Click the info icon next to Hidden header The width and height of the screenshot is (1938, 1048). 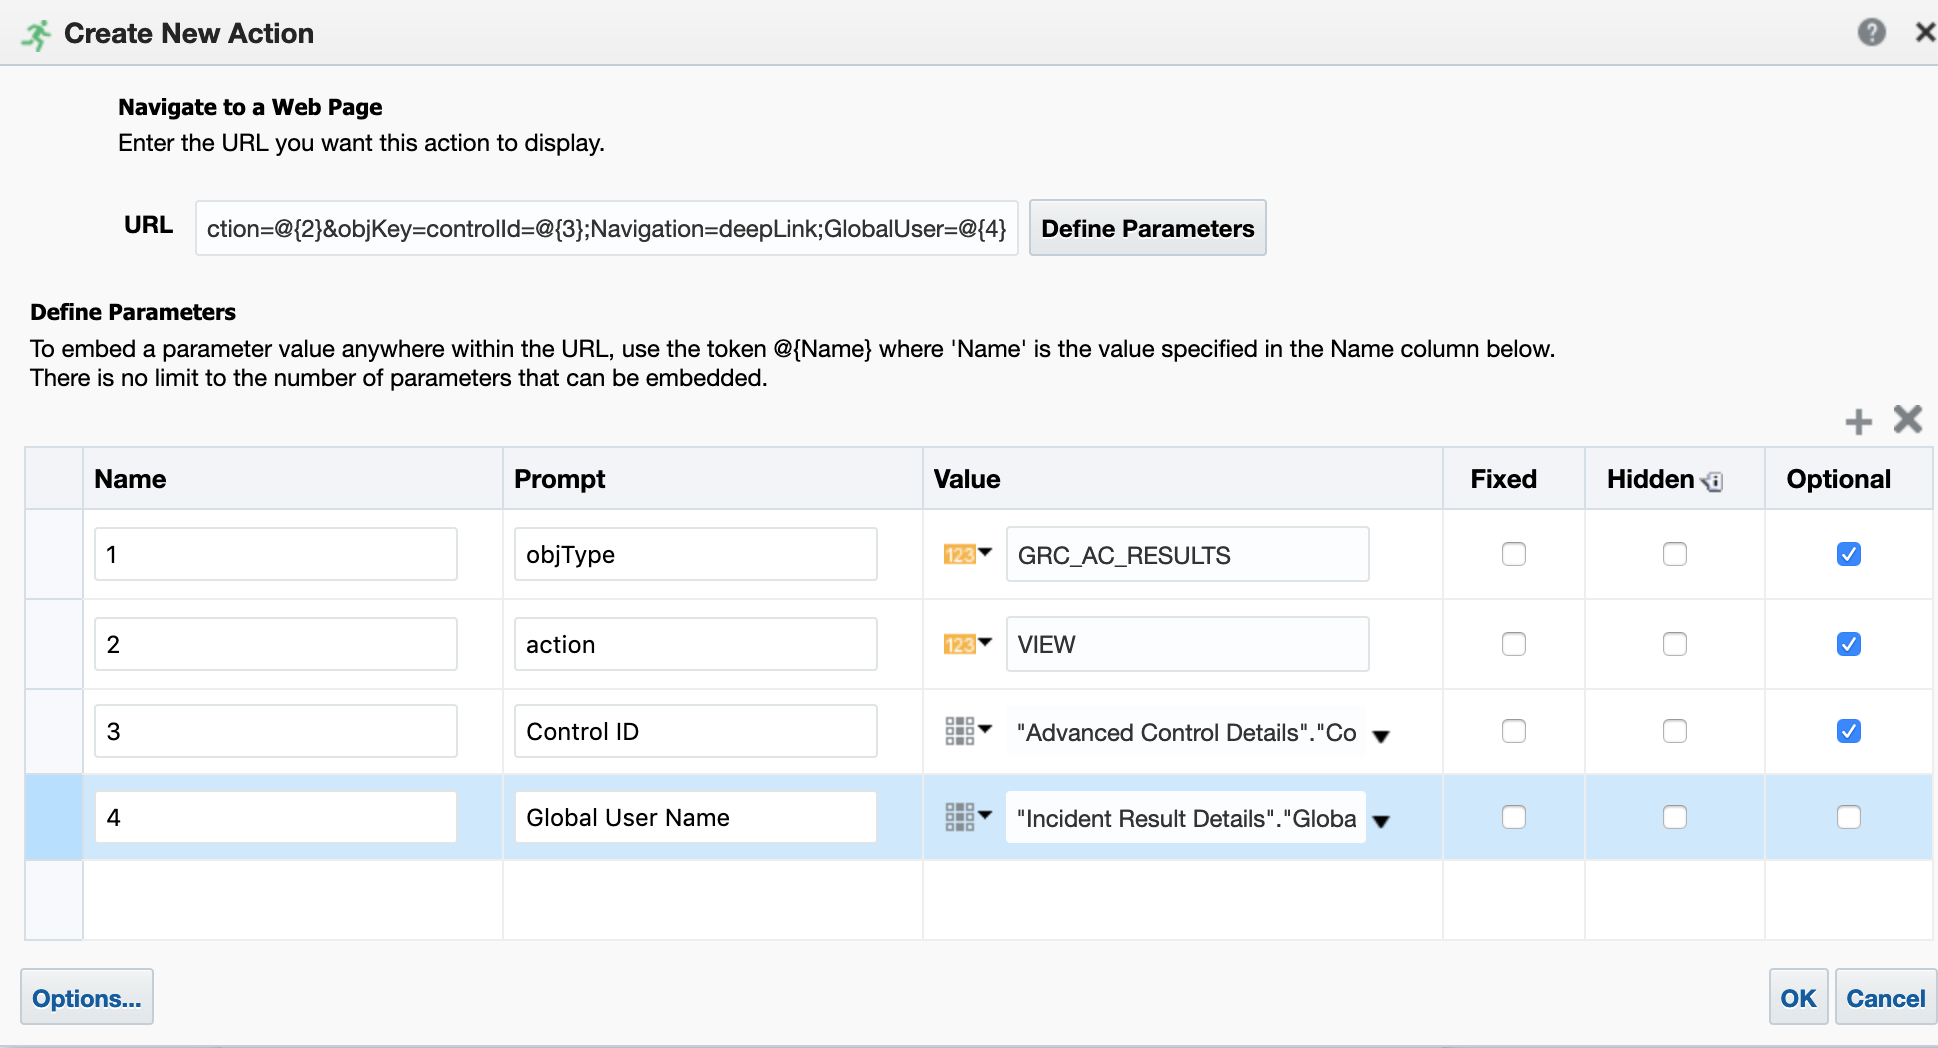click(1713, 480)
